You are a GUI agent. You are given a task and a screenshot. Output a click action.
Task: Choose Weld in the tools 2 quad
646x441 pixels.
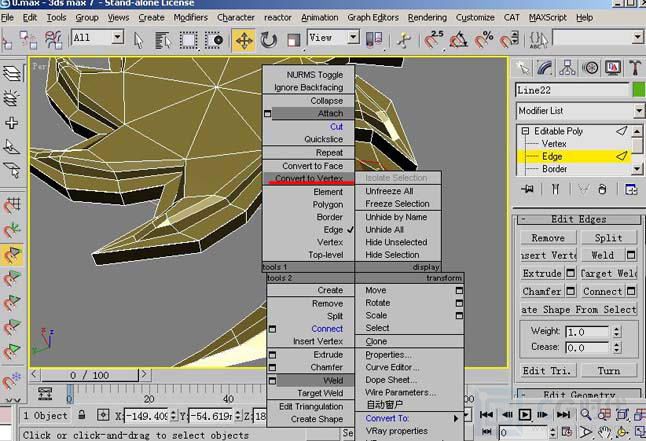[x=316, y=380]
